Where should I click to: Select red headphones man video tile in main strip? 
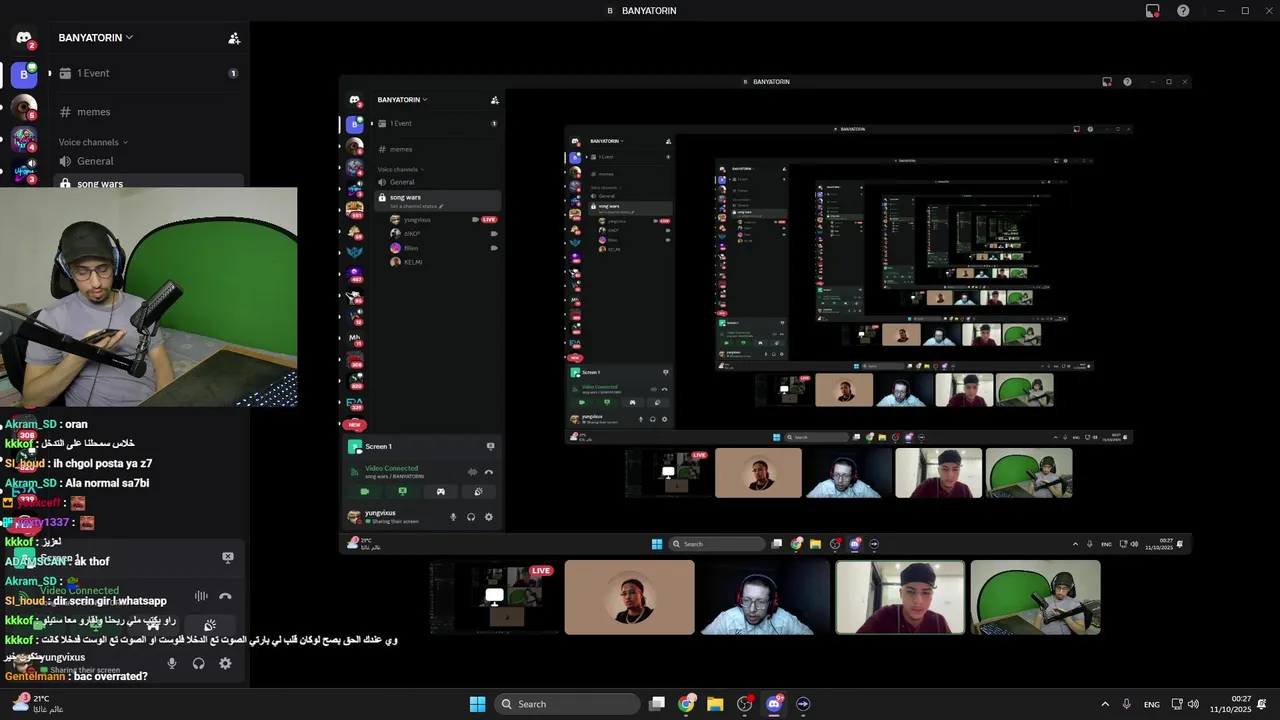765,597
